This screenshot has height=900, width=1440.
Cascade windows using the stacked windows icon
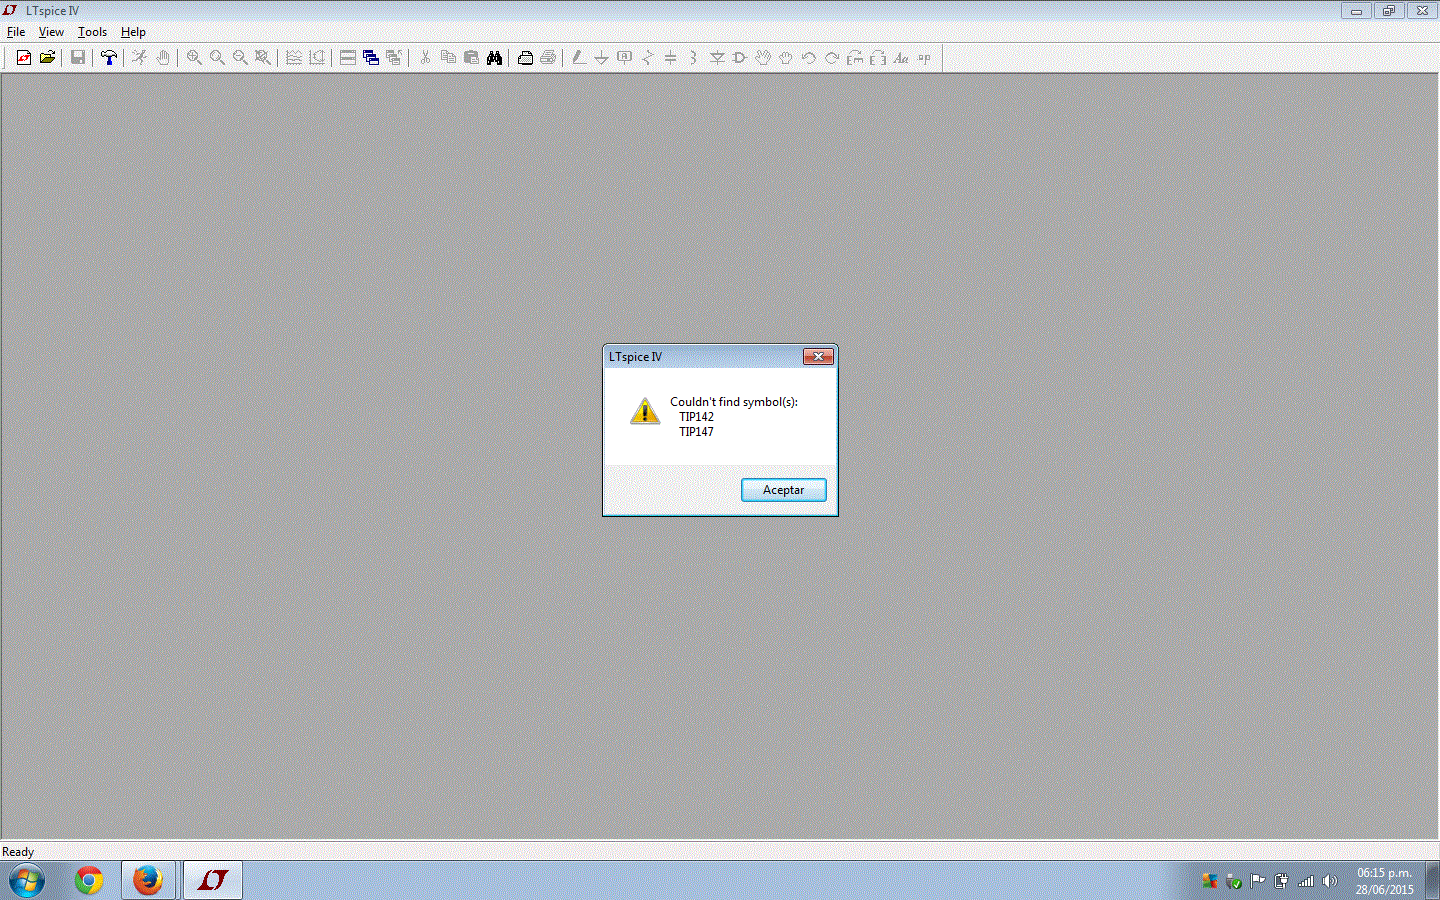pos(371,58)
